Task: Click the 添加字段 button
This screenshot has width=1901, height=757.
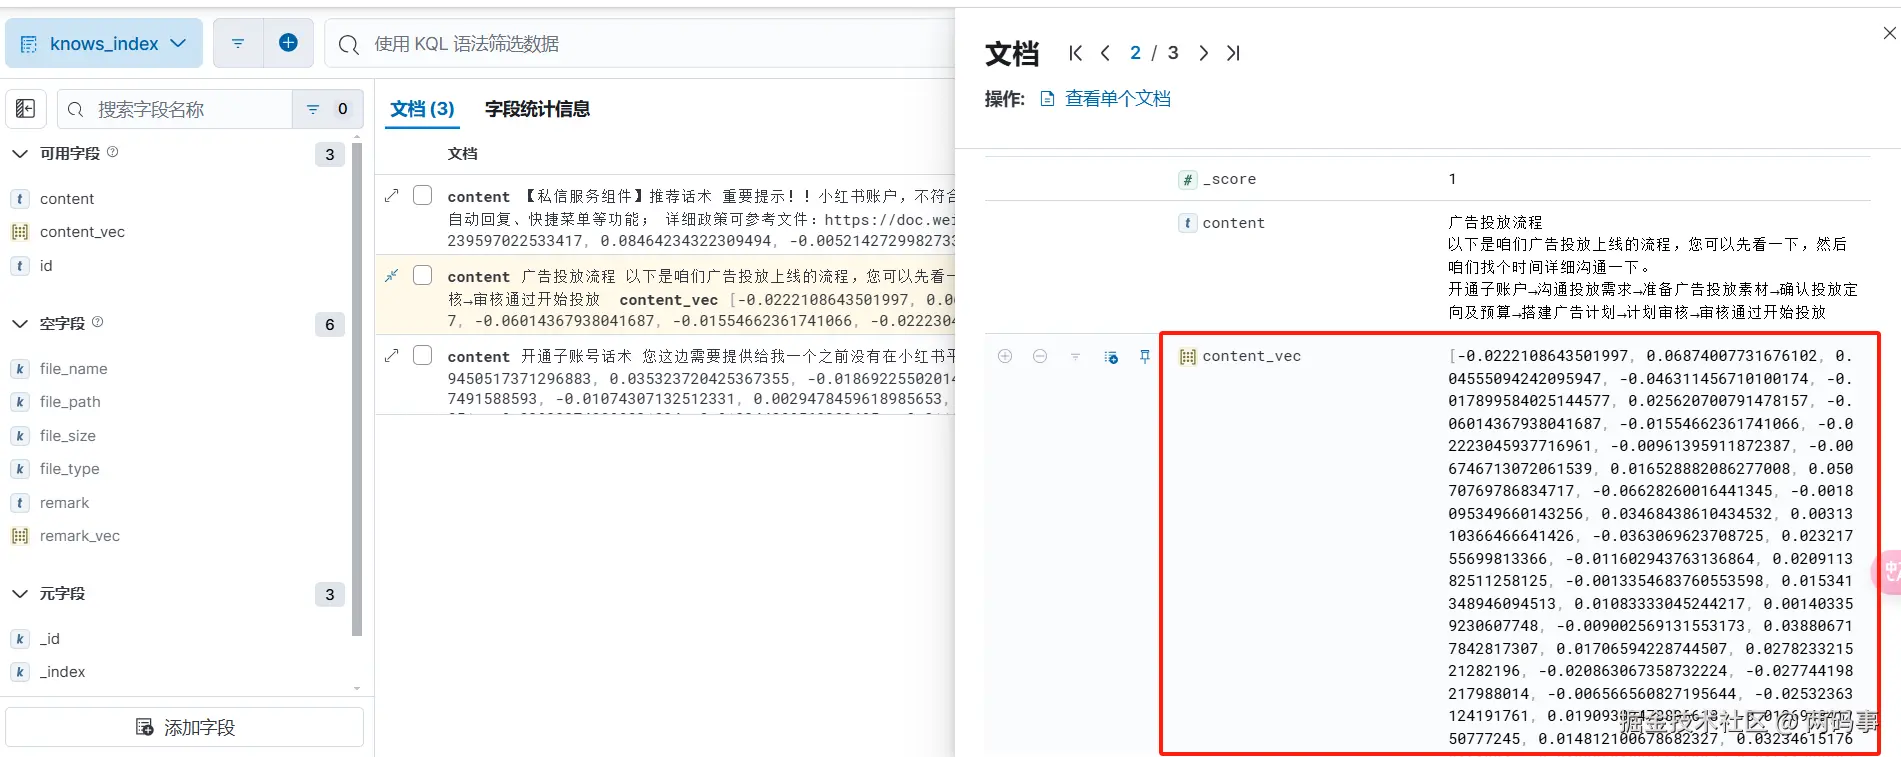Action: (185, 727)
